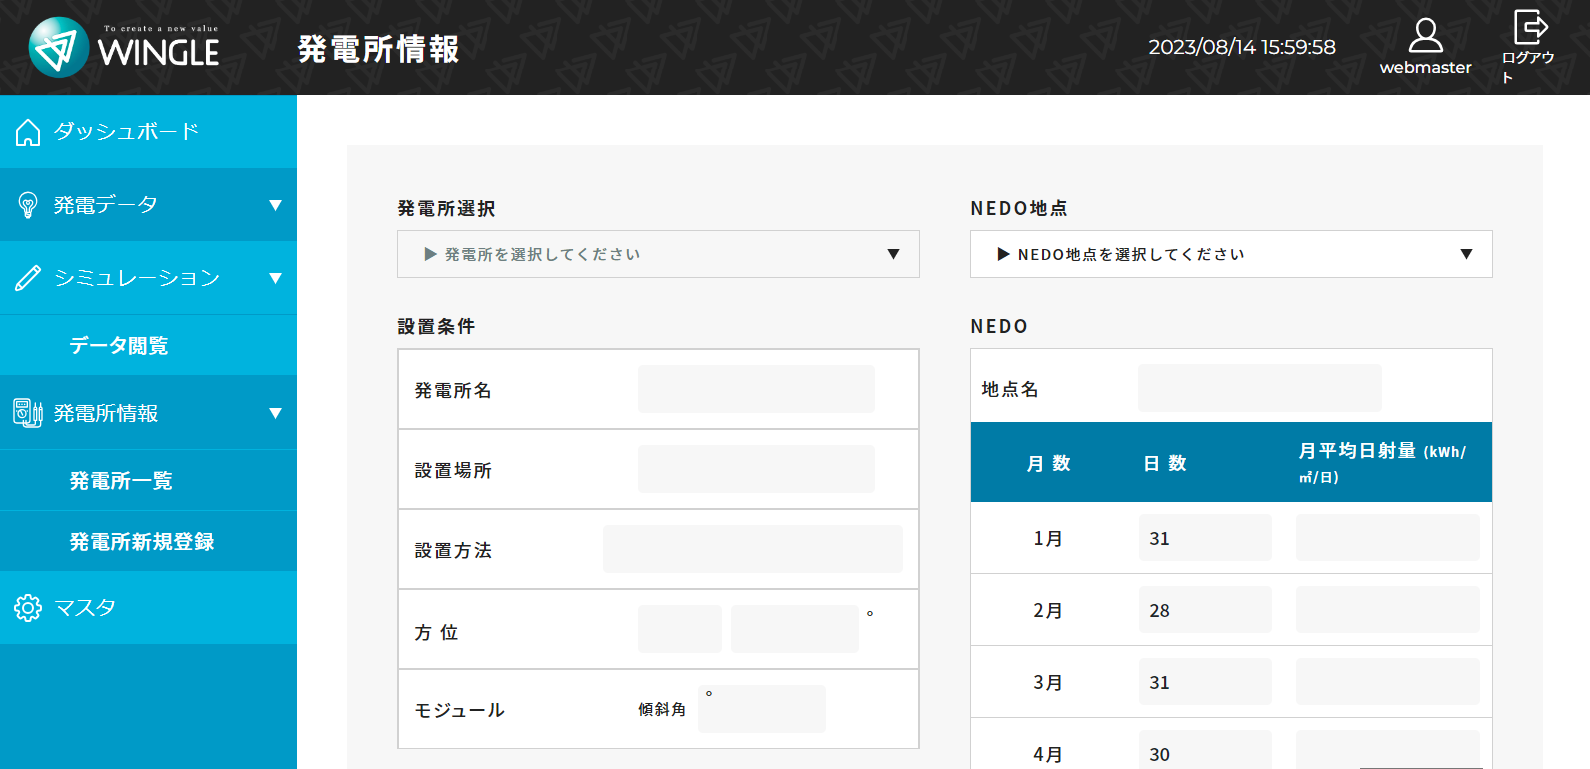The image size is (1590, 769).
Task: Open the データ閲覧 submenu item
Action: pyautogui.click(x=119, y=346)
